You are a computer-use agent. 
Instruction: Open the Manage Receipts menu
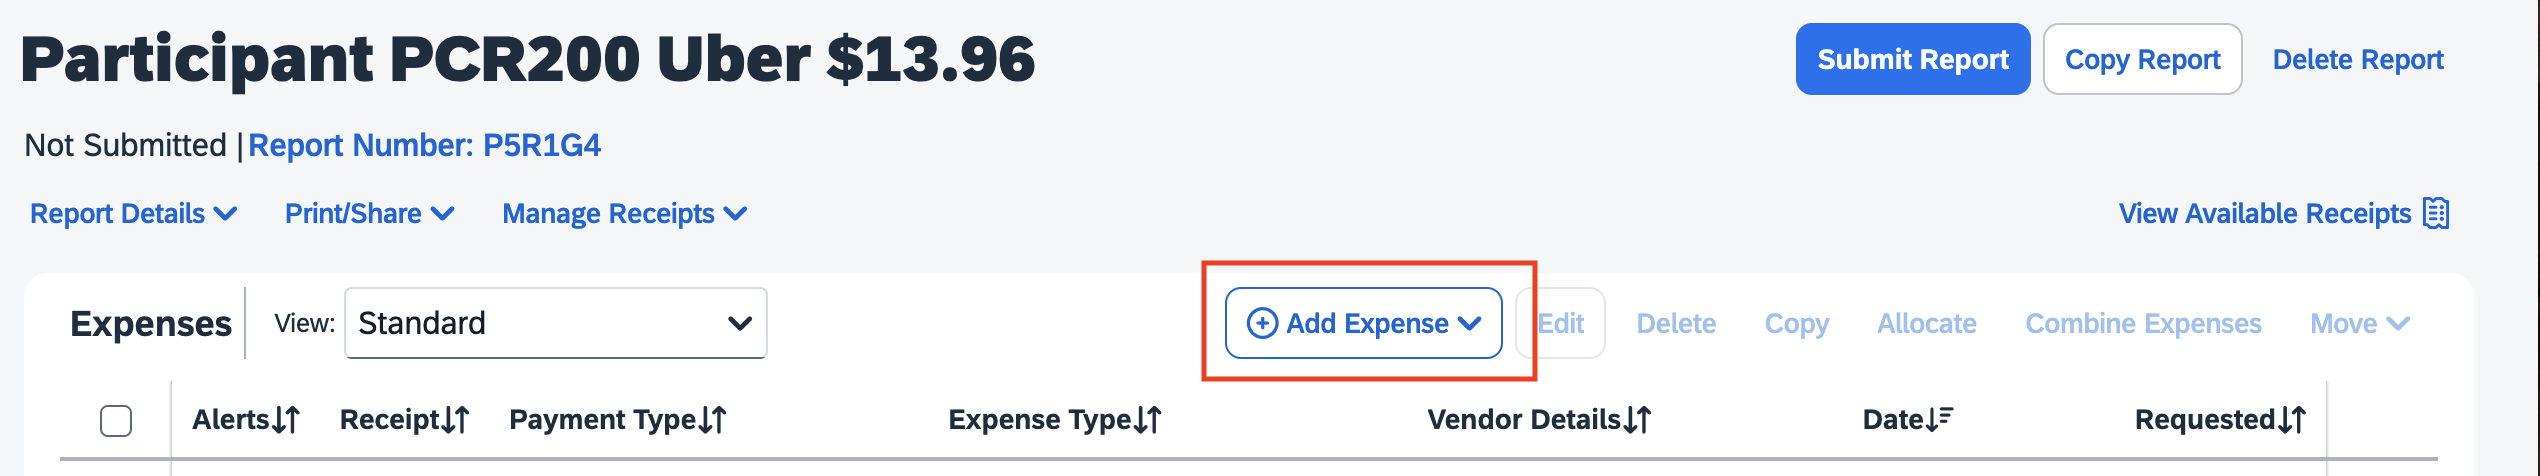[x=625, y=214]
